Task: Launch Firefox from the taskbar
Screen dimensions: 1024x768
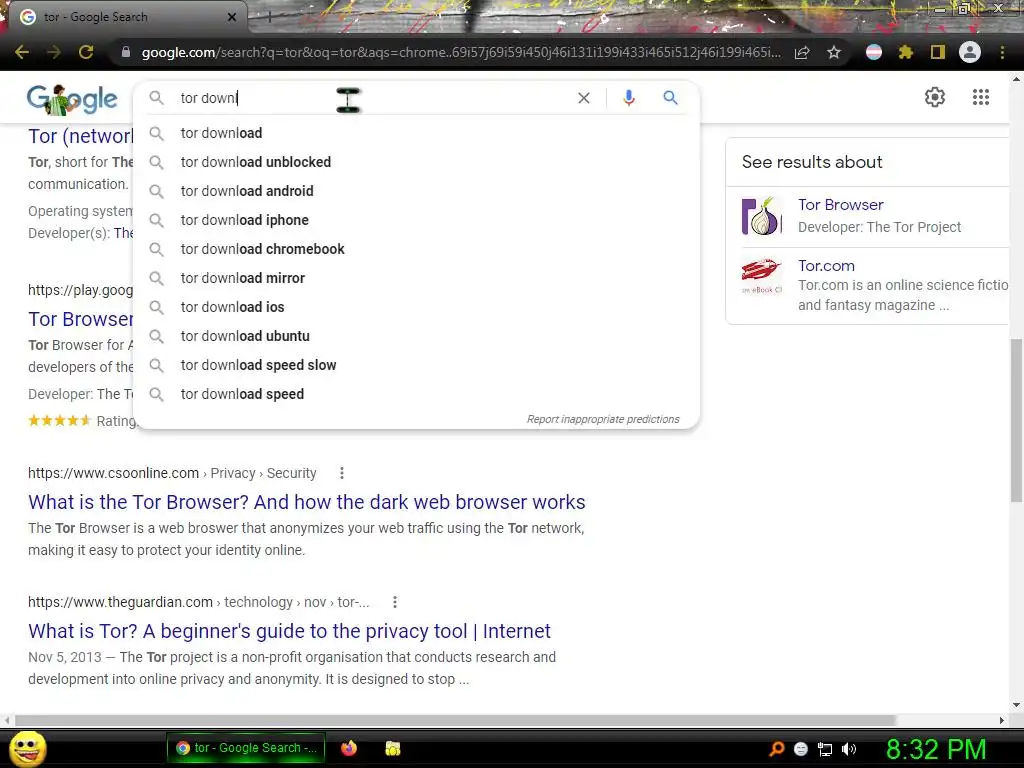Action: click(x=349, y=748)
